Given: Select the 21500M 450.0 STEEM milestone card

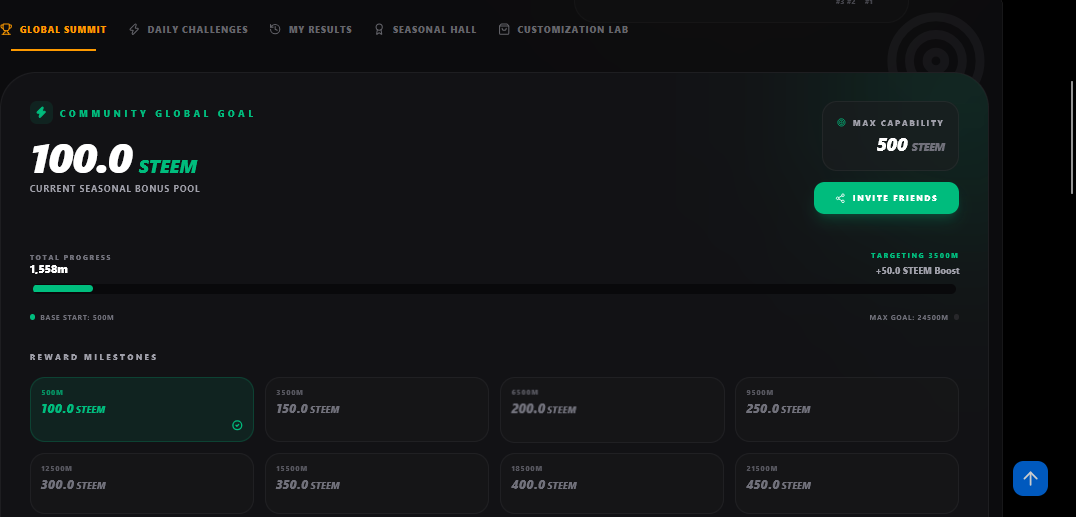Looking at the screenshot, I should pos(847,483).
